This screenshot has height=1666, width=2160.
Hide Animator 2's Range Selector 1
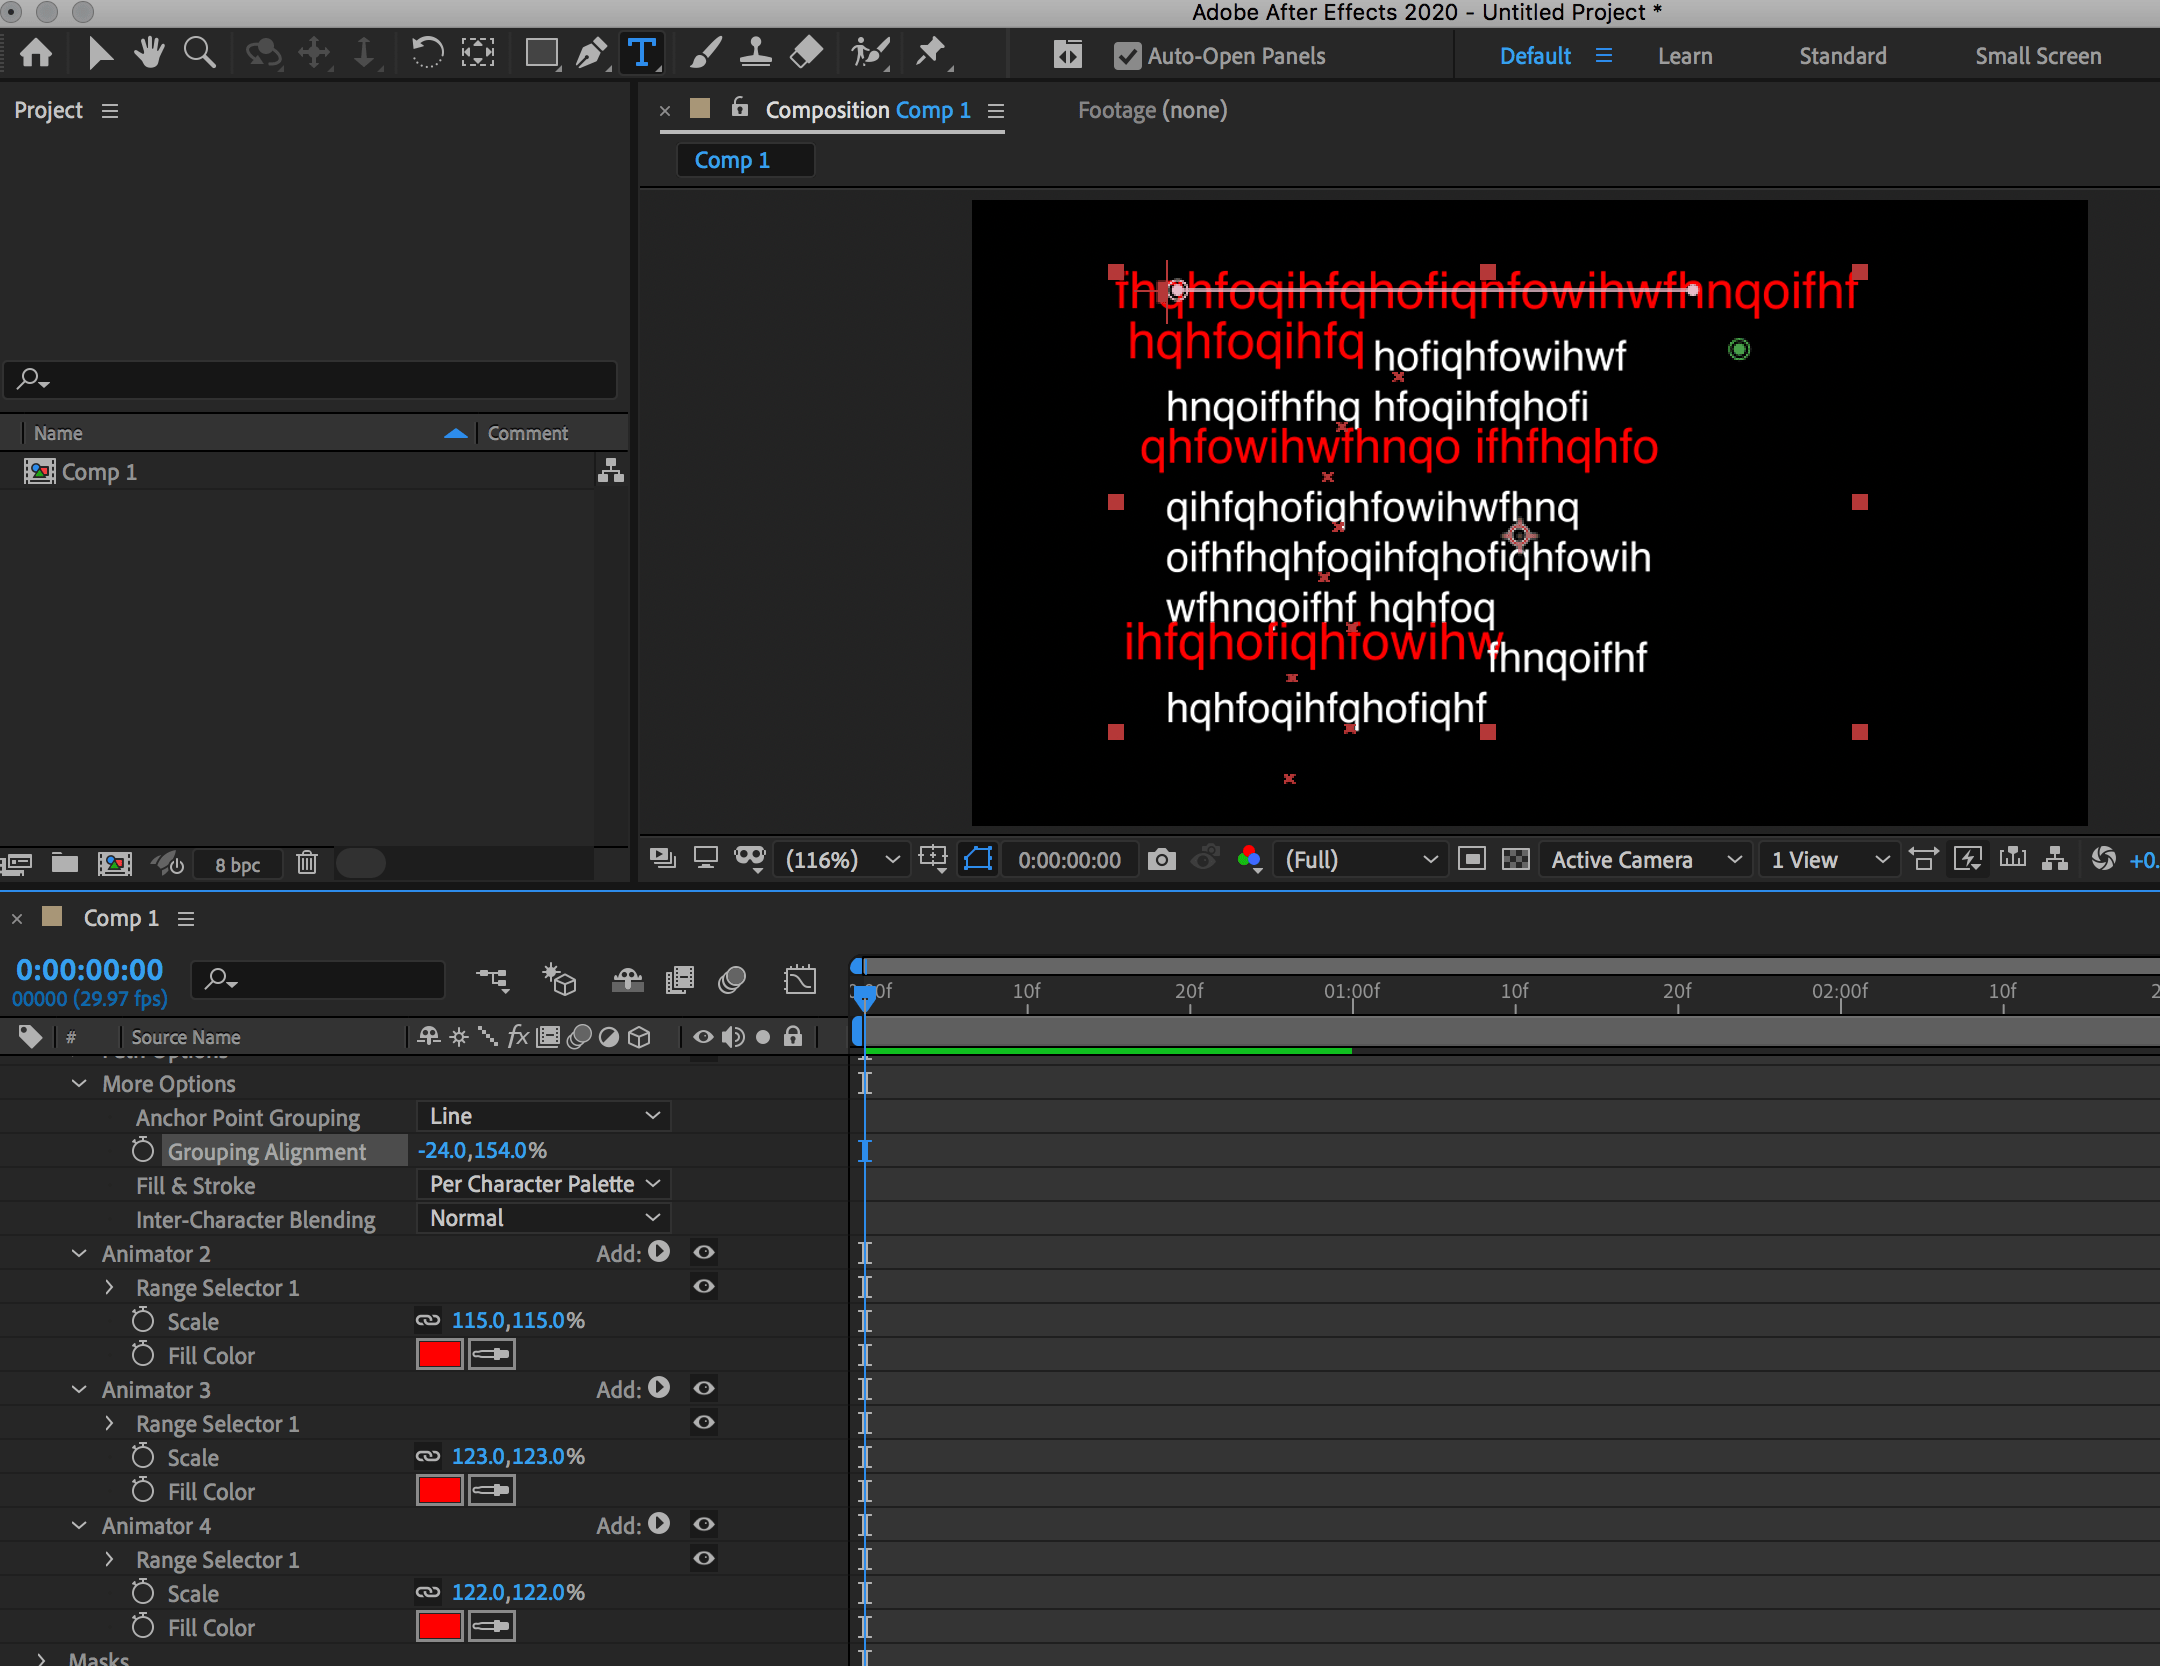[x=704, y=1287]
